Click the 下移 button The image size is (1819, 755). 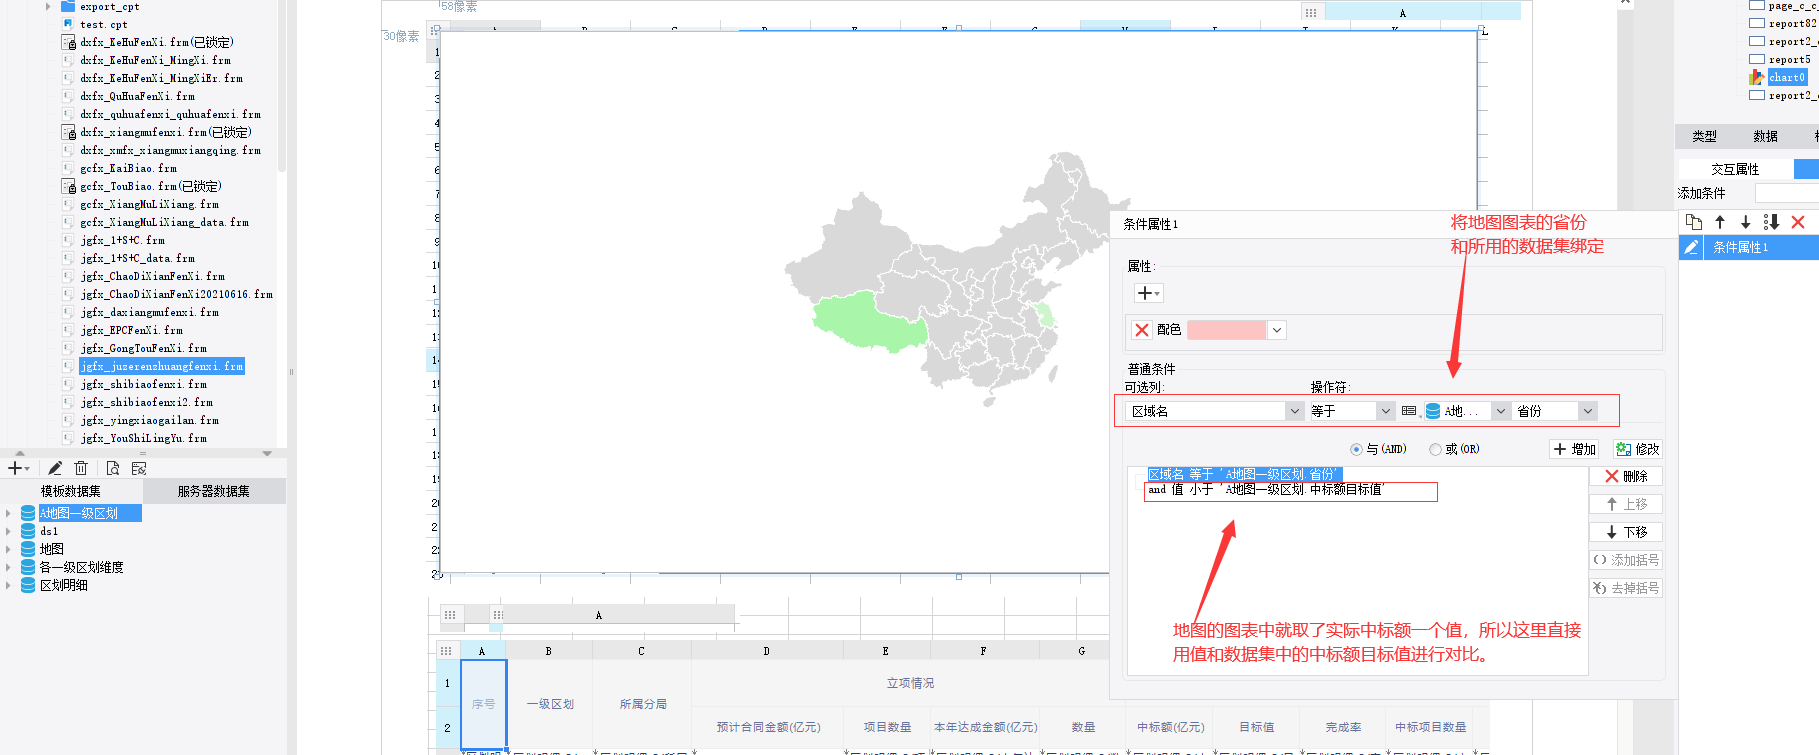[1626, 532]
